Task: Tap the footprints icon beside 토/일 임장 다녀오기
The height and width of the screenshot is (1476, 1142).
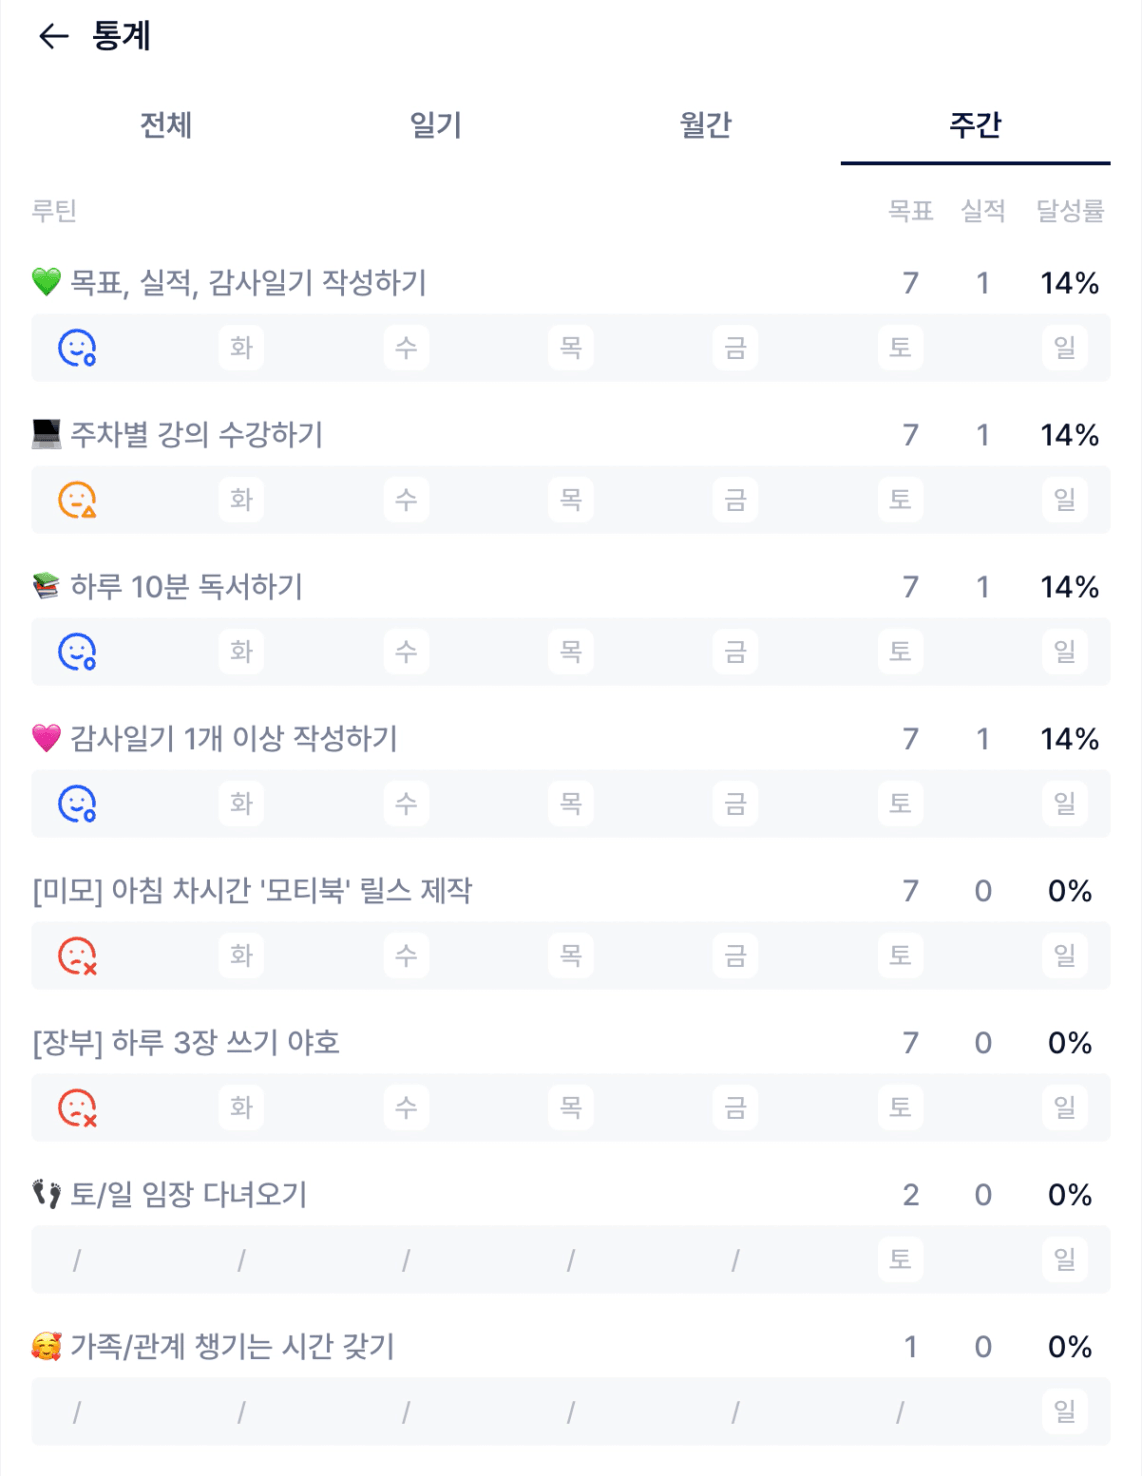Action: click(x=46, y=1194)
